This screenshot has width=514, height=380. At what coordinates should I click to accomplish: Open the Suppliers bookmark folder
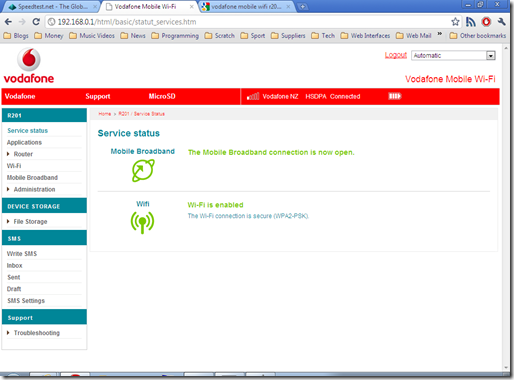point(288,36)
